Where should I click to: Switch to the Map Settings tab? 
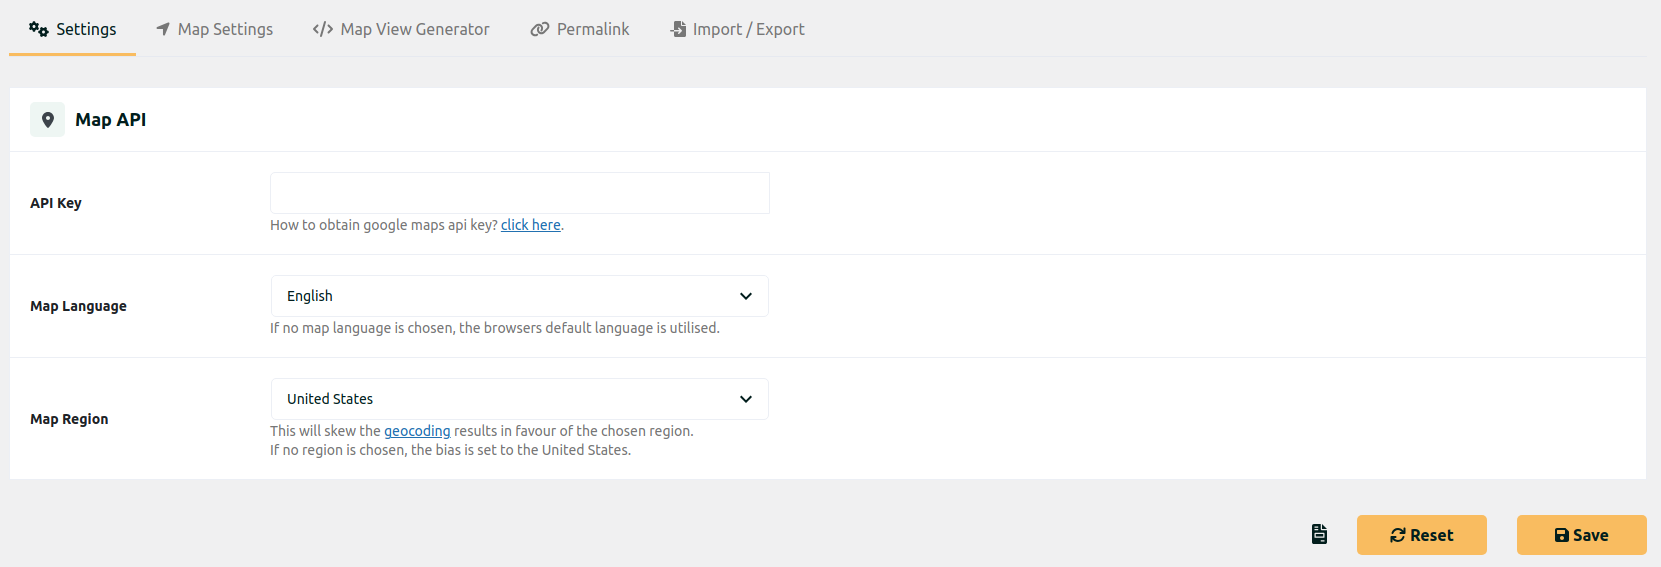[214, 29]
